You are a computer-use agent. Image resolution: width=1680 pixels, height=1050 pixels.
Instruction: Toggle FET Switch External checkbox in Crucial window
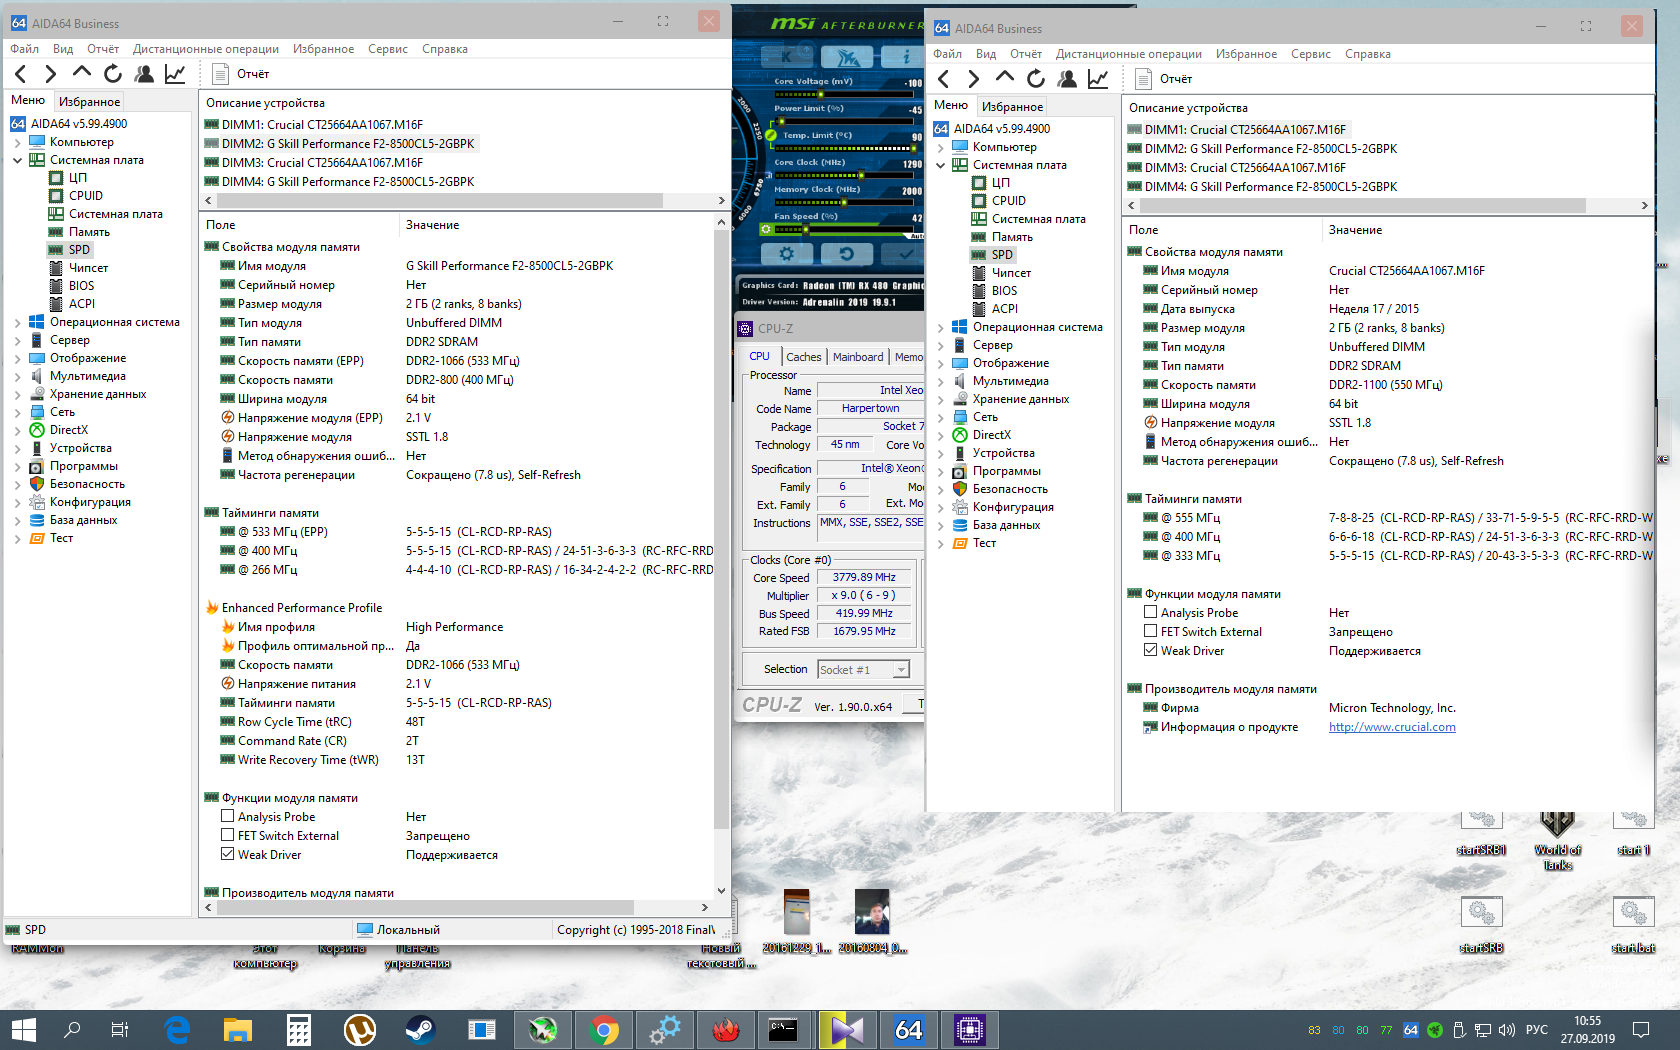(x=1151, y=632)
